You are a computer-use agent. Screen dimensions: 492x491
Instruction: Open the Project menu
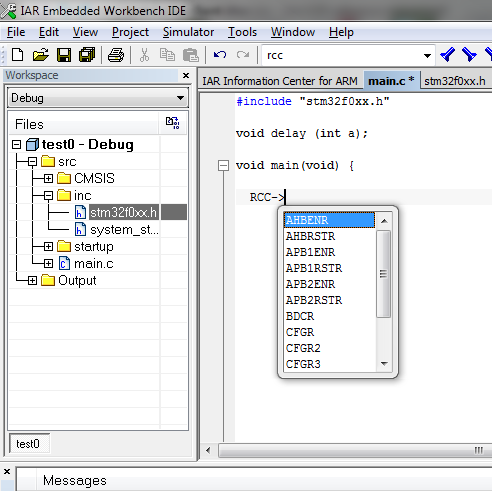(x=130, y=32)
